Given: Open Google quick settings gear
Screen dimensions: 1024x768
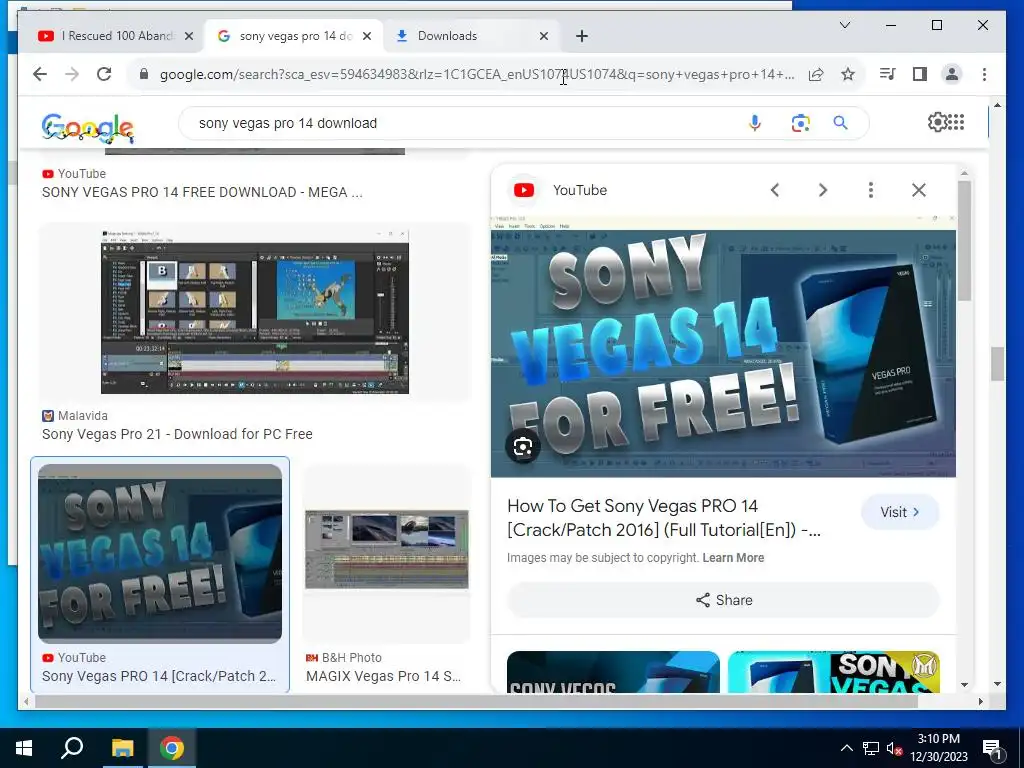Looking at the screenshot, I should [937, 122].
